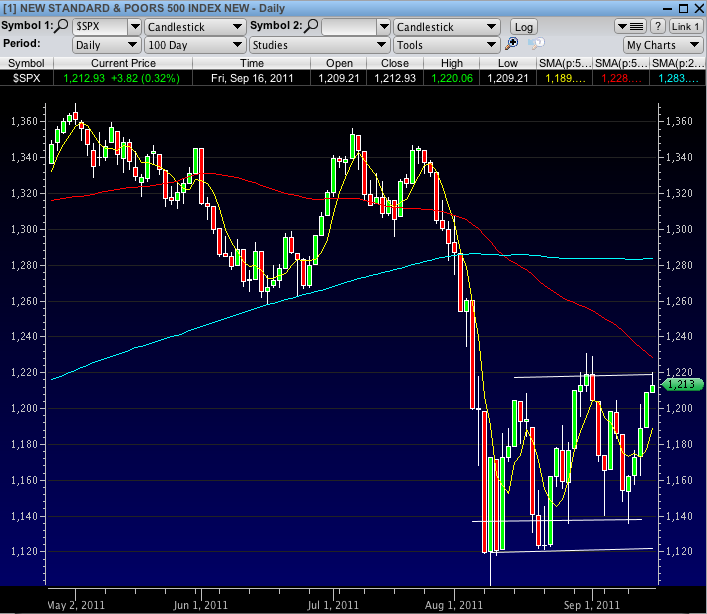Click the greyed-out zoom out magnifier icon
The height and width of the screenshot is (614, 707).
(534, 44)
